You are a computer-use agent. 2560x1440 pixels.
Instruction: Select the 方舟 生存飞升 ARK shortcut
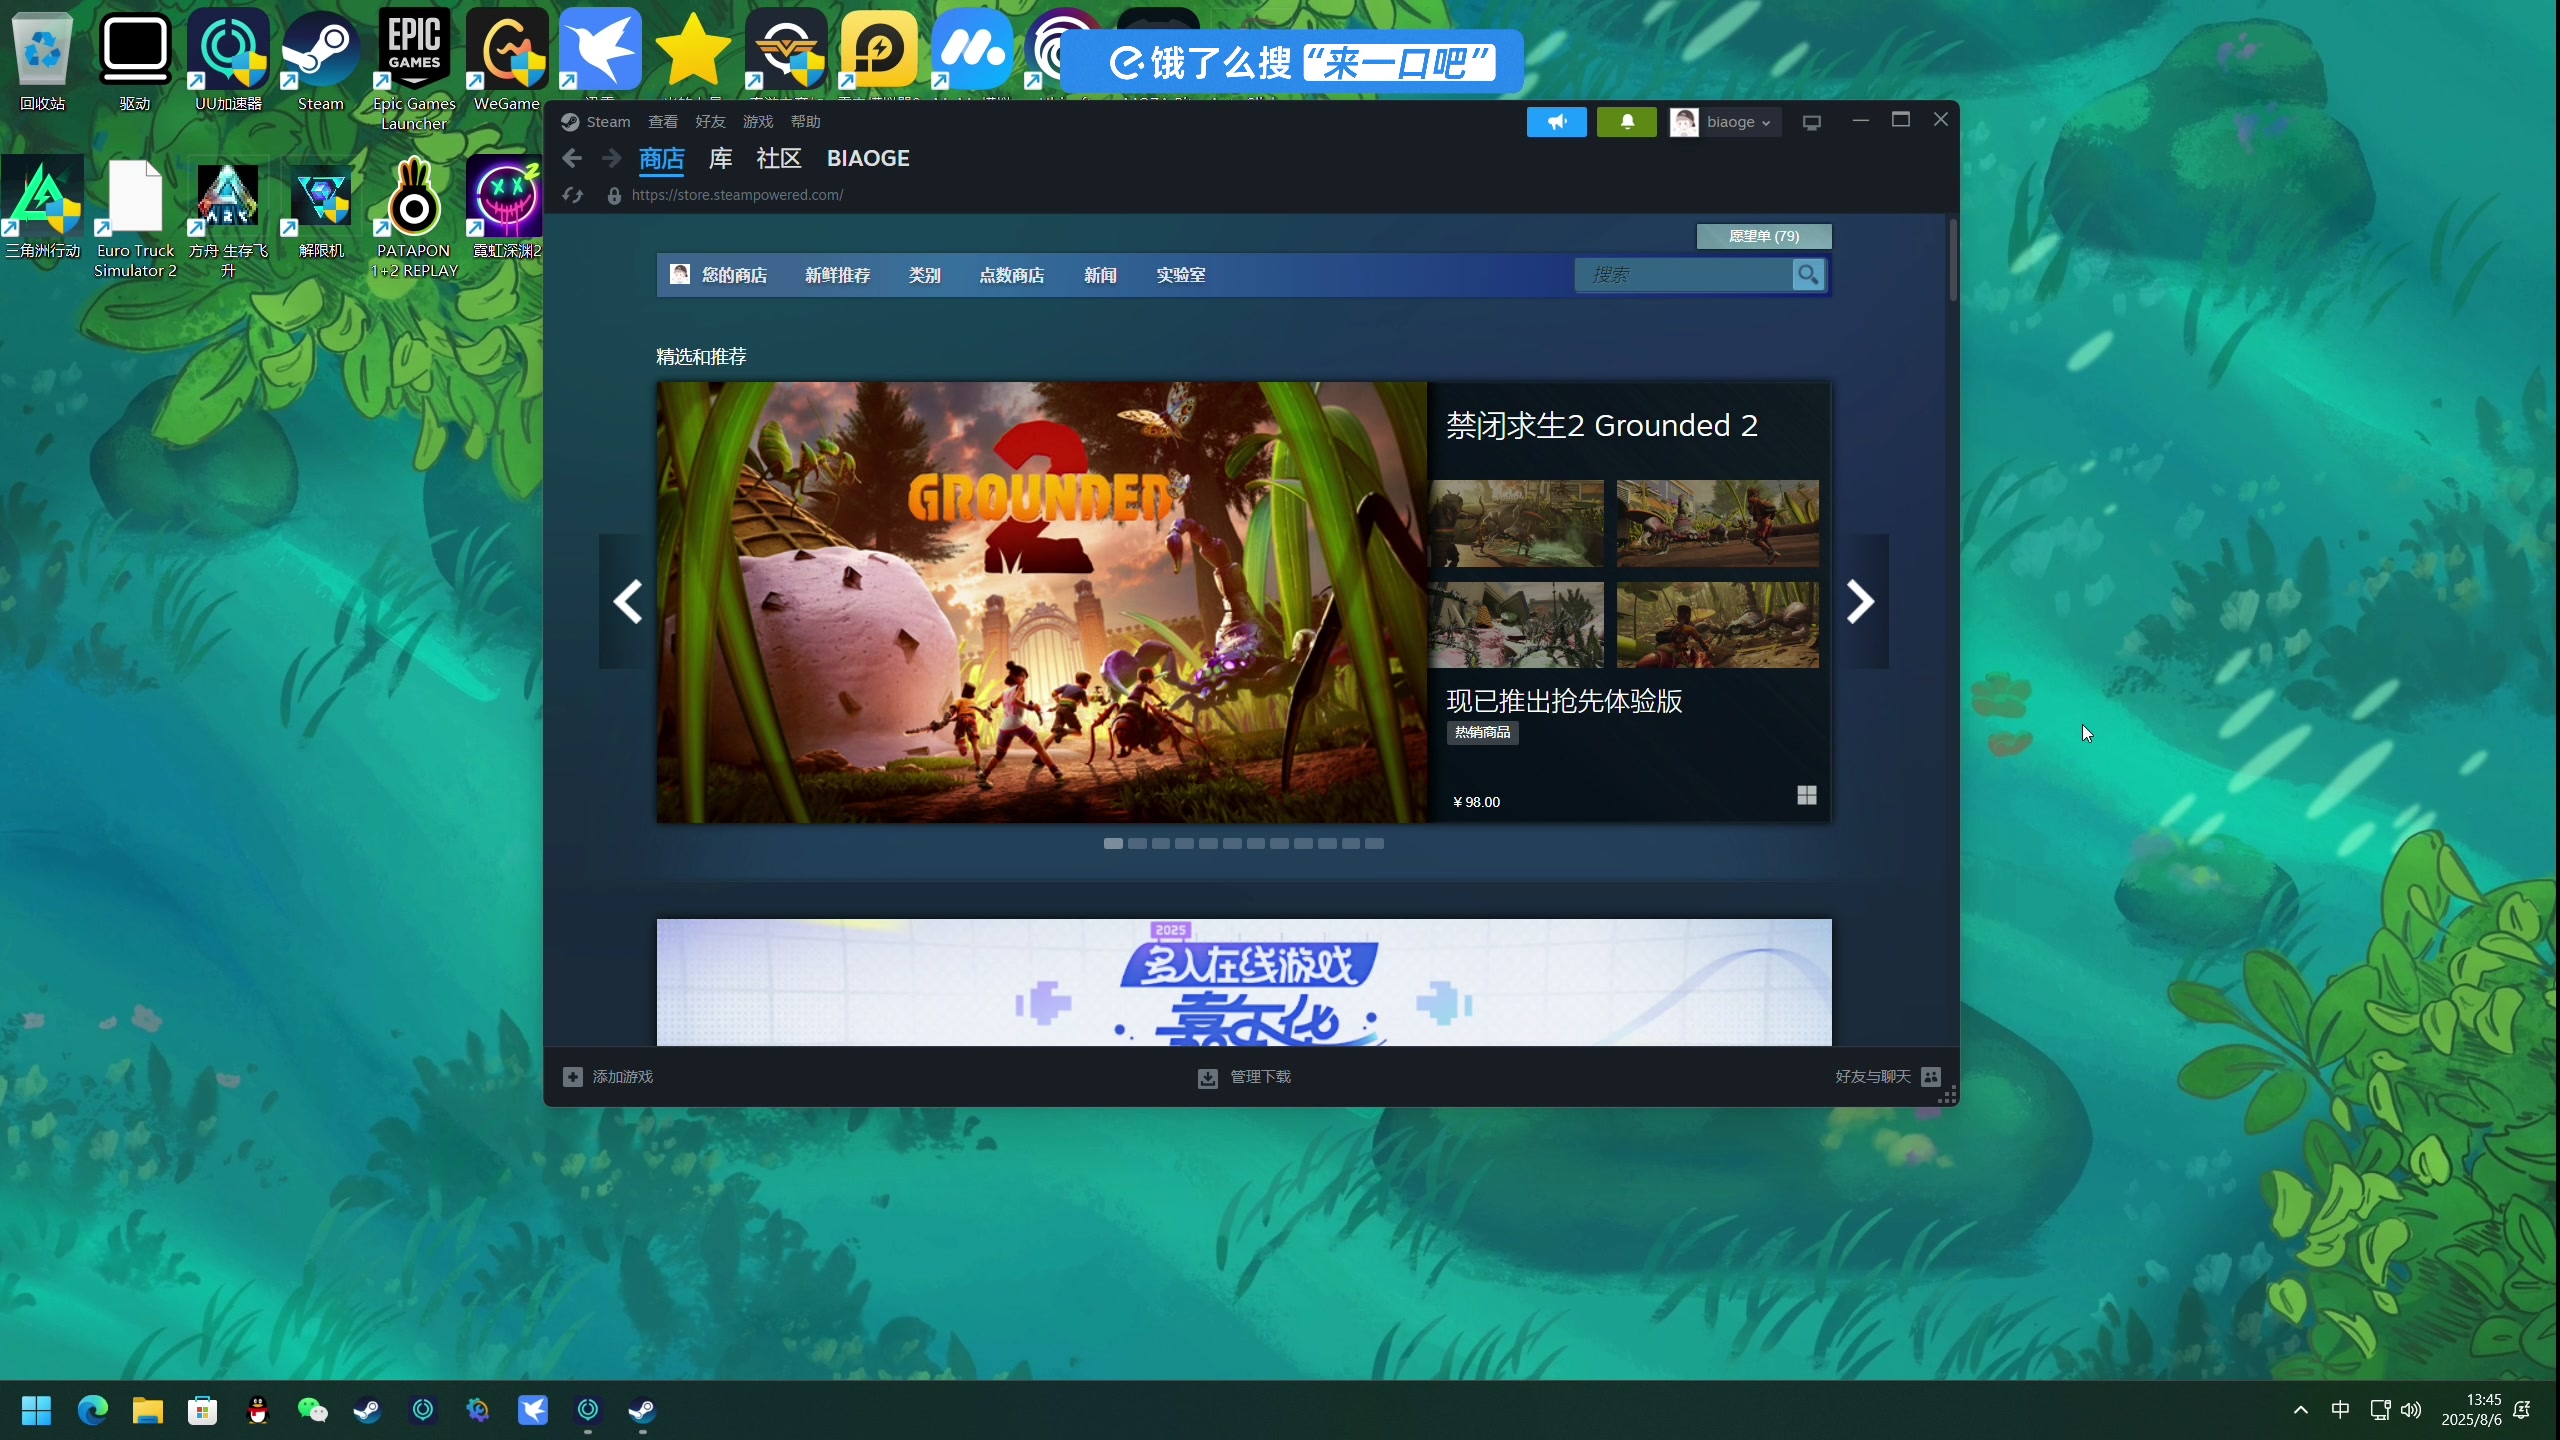click(228, 218)
